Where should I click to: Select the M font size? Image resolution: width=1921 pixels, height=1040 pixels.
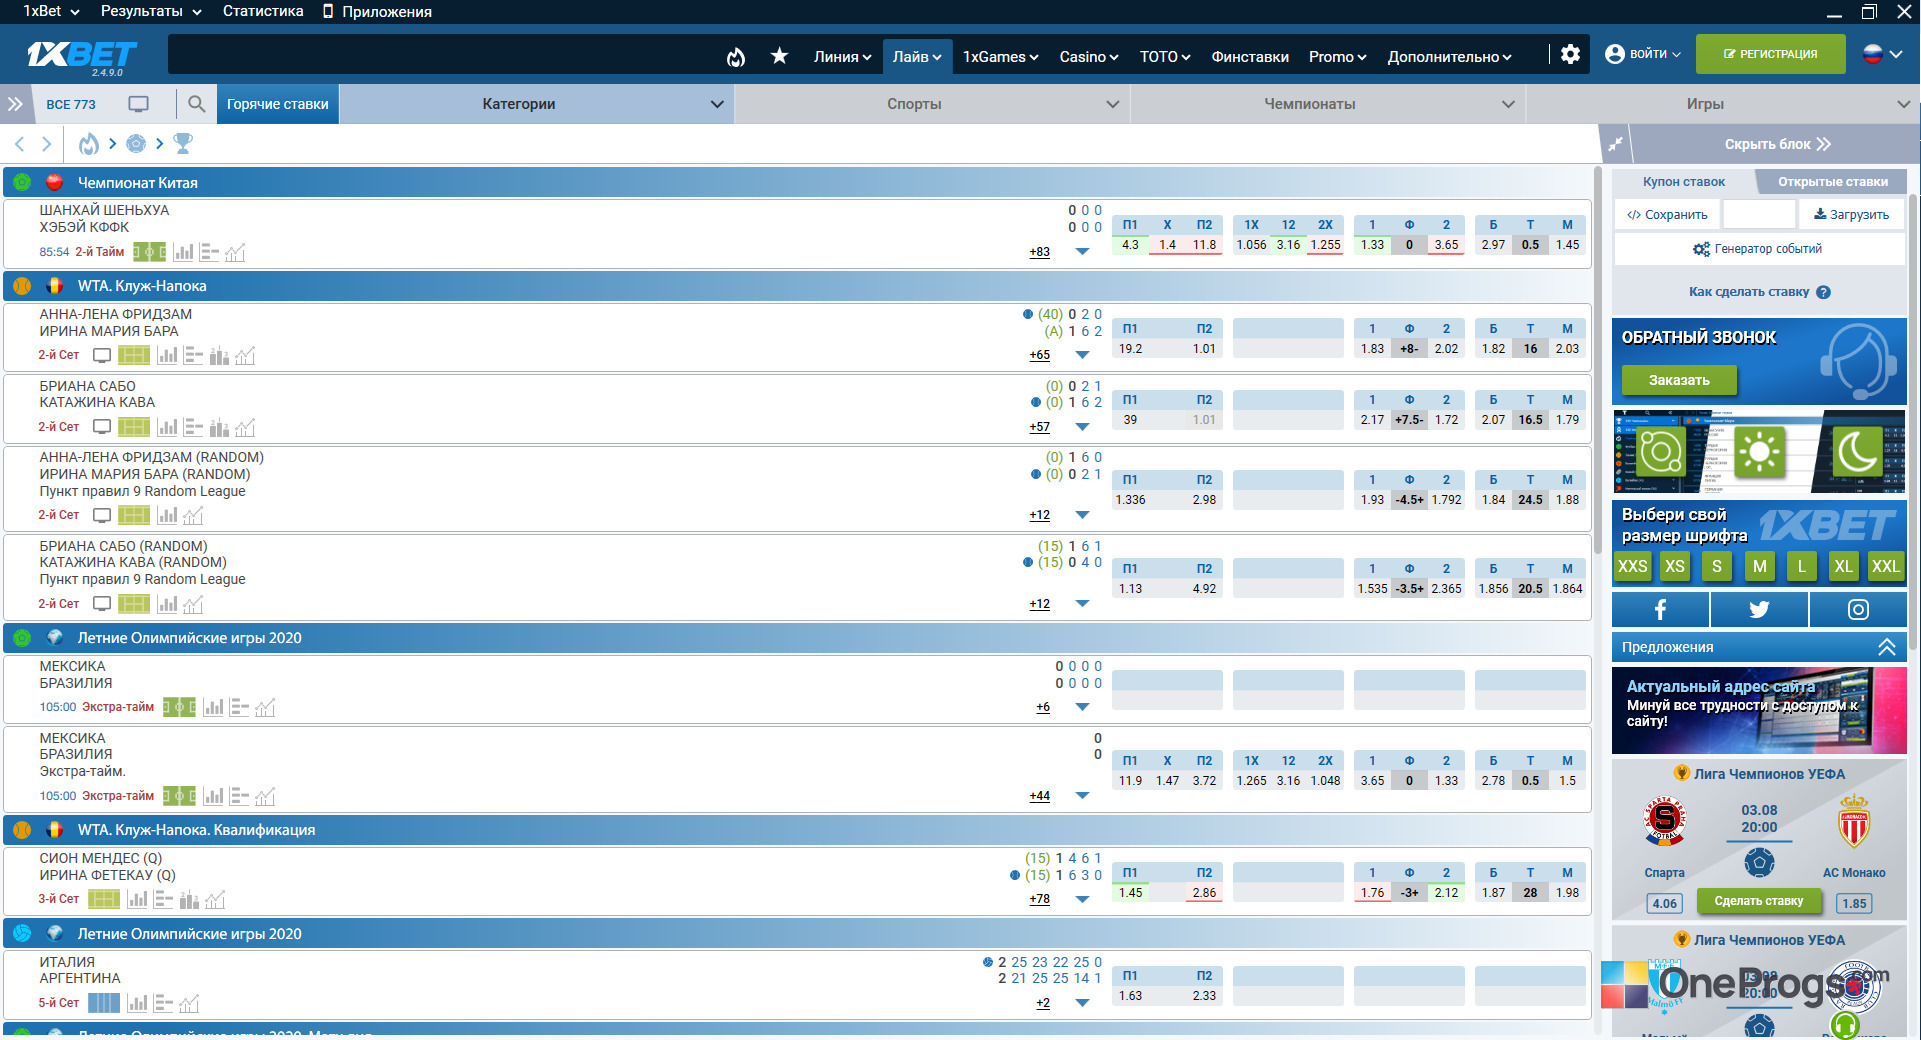tap(1759, 566)
